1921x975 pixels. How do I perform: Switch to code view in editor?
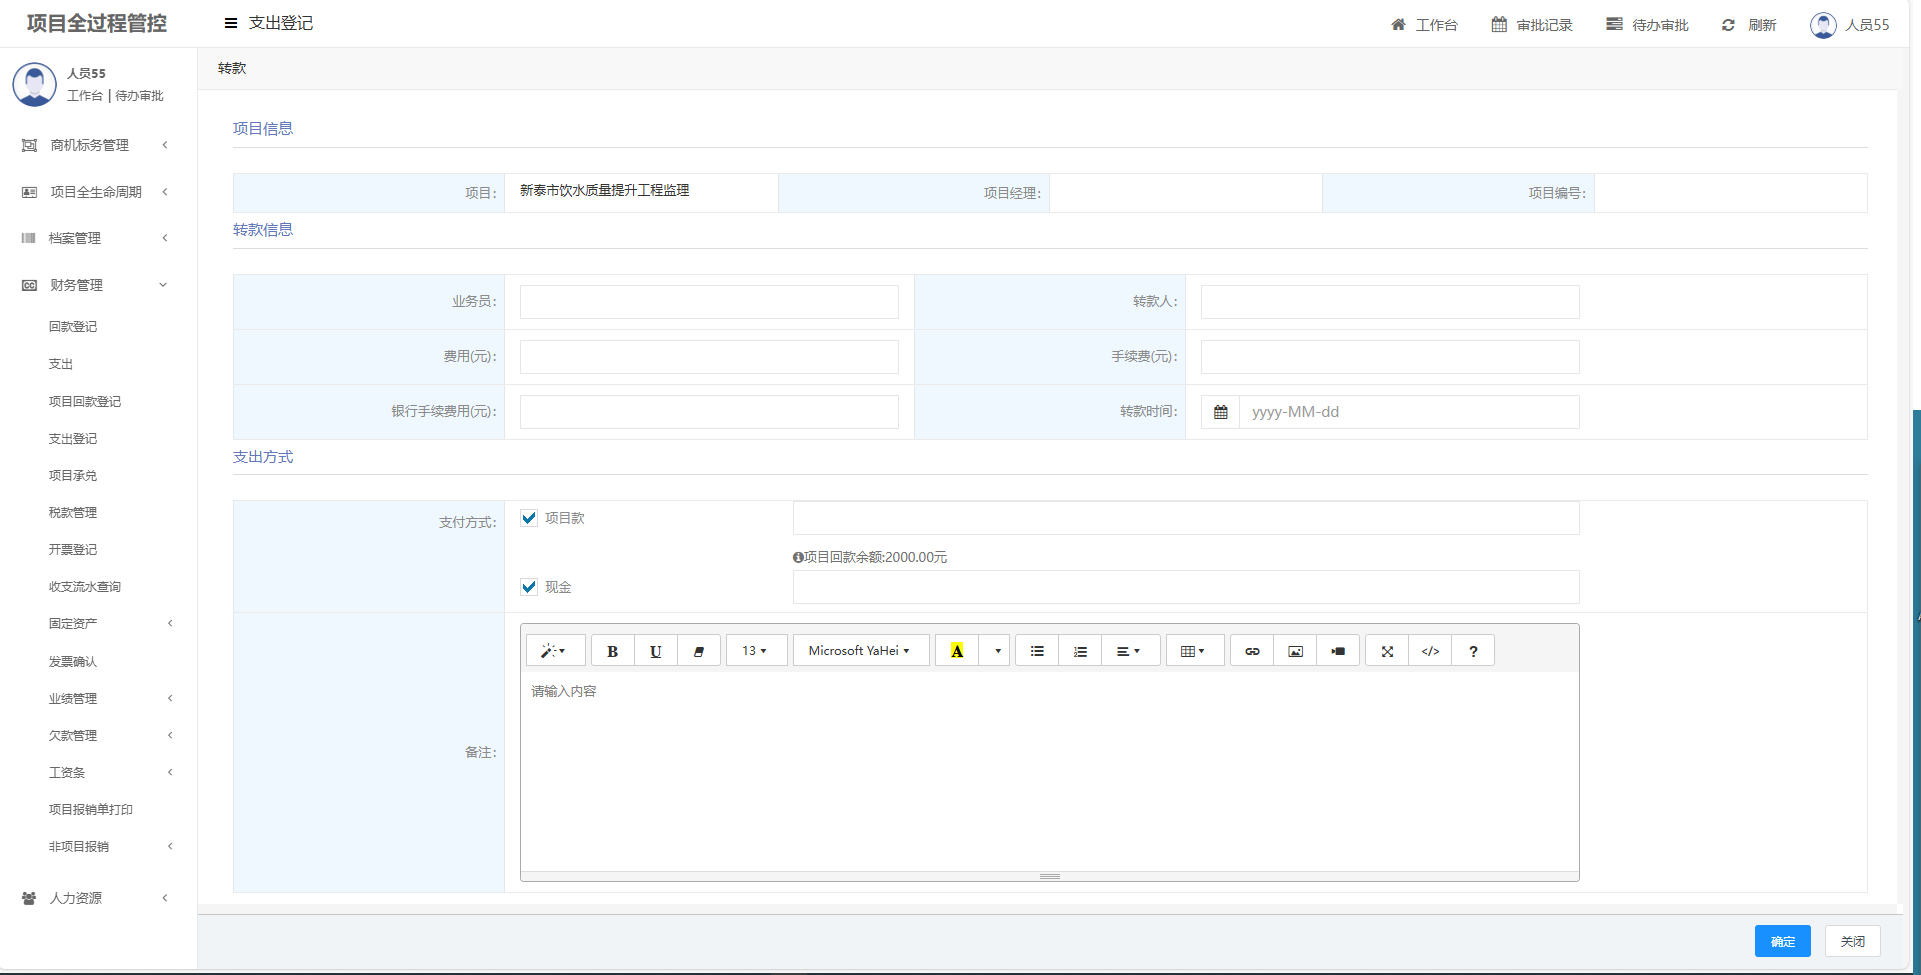pos(1430,651)
